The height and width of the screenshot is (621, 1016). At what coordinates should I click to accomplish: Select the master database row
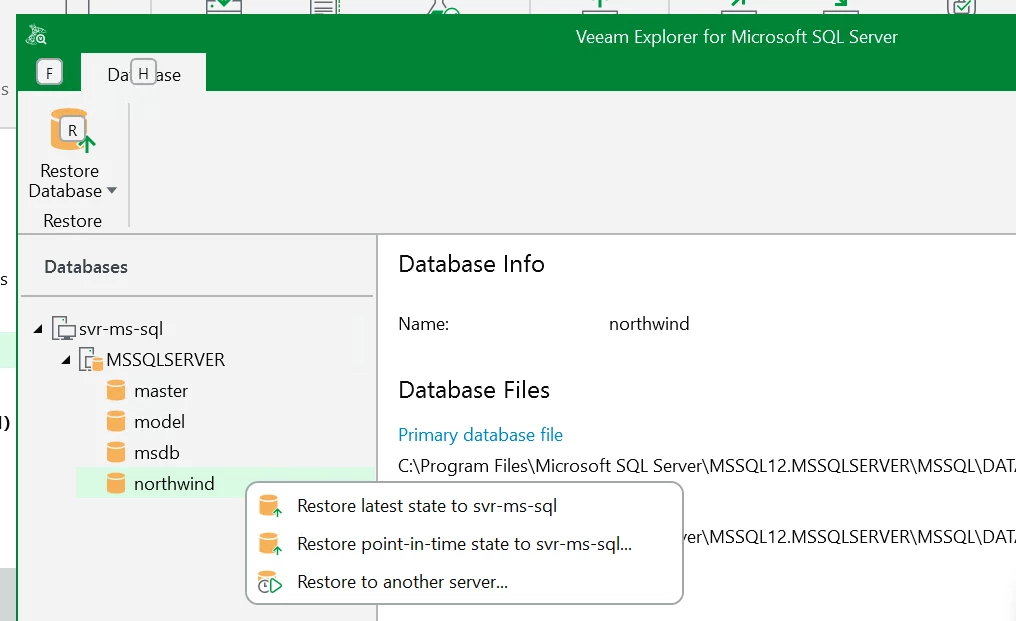161,391
